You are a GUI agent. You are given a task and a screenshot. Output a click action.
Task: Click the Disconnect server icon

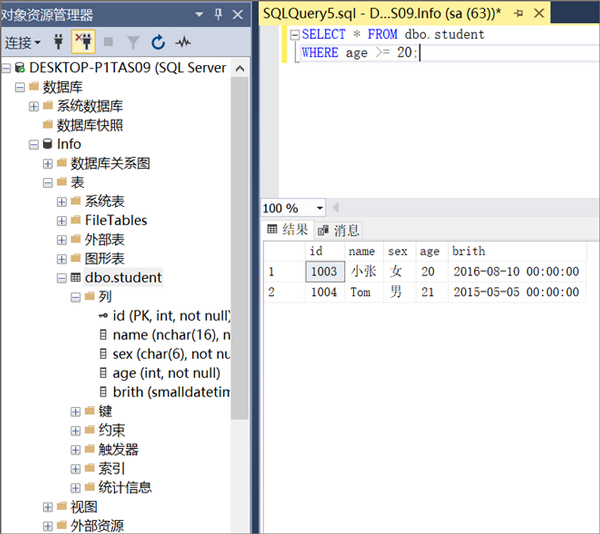(x=83, y=42)
